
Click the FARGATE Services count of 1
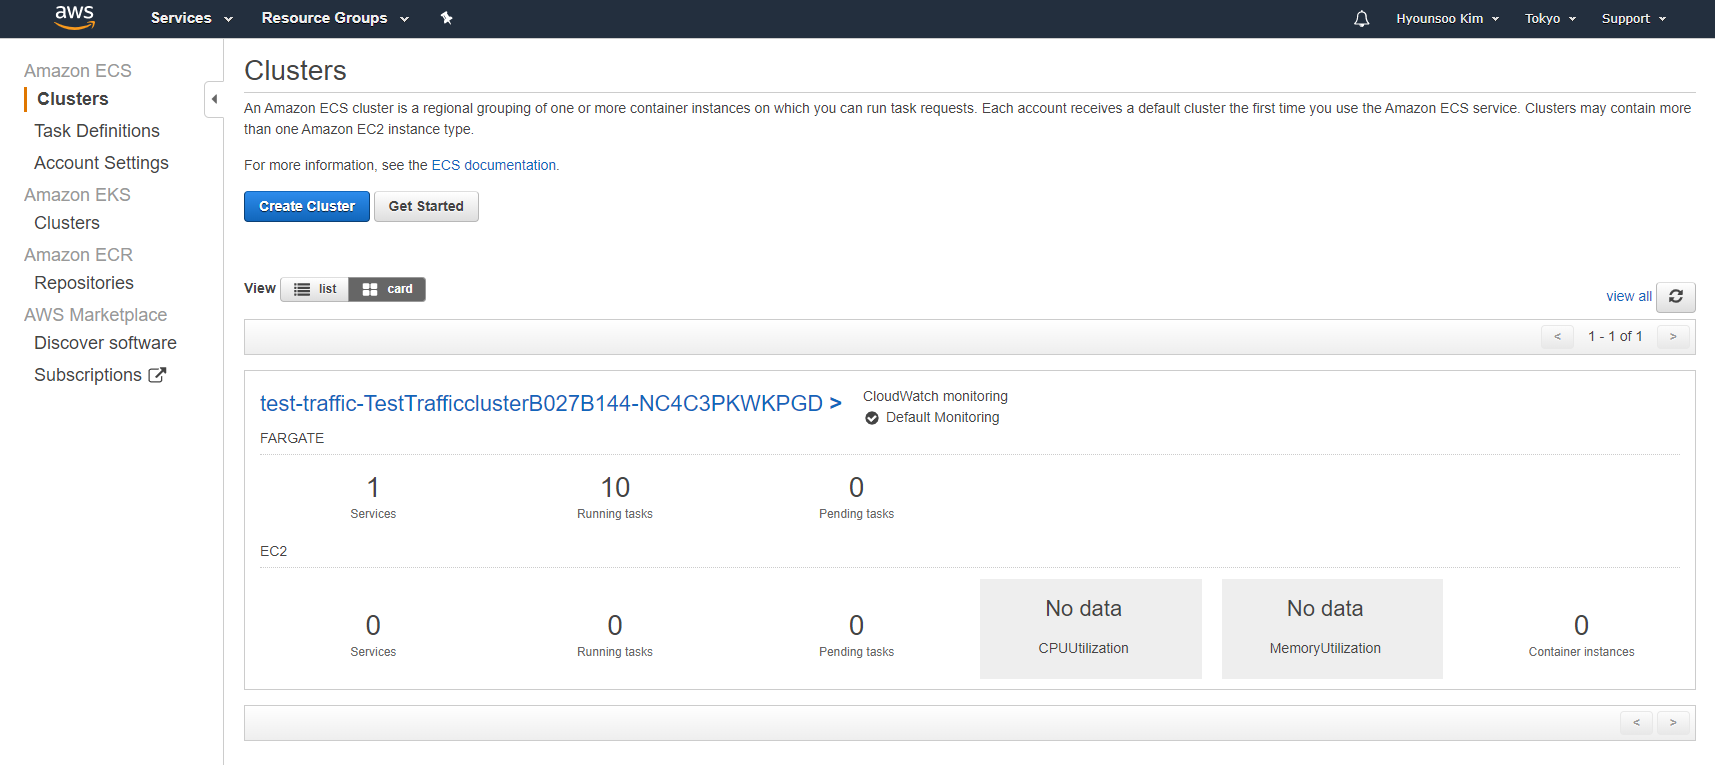(x=373, y=487)
